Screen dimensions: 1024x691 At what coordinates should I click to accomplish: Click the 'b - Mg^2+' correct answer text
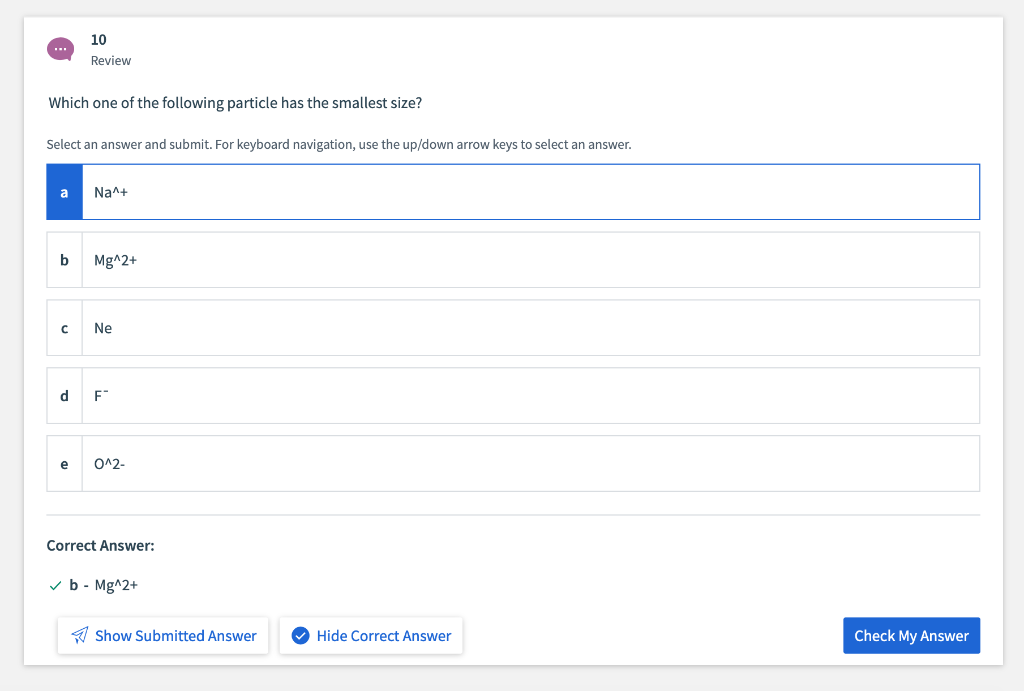point(104,585)
